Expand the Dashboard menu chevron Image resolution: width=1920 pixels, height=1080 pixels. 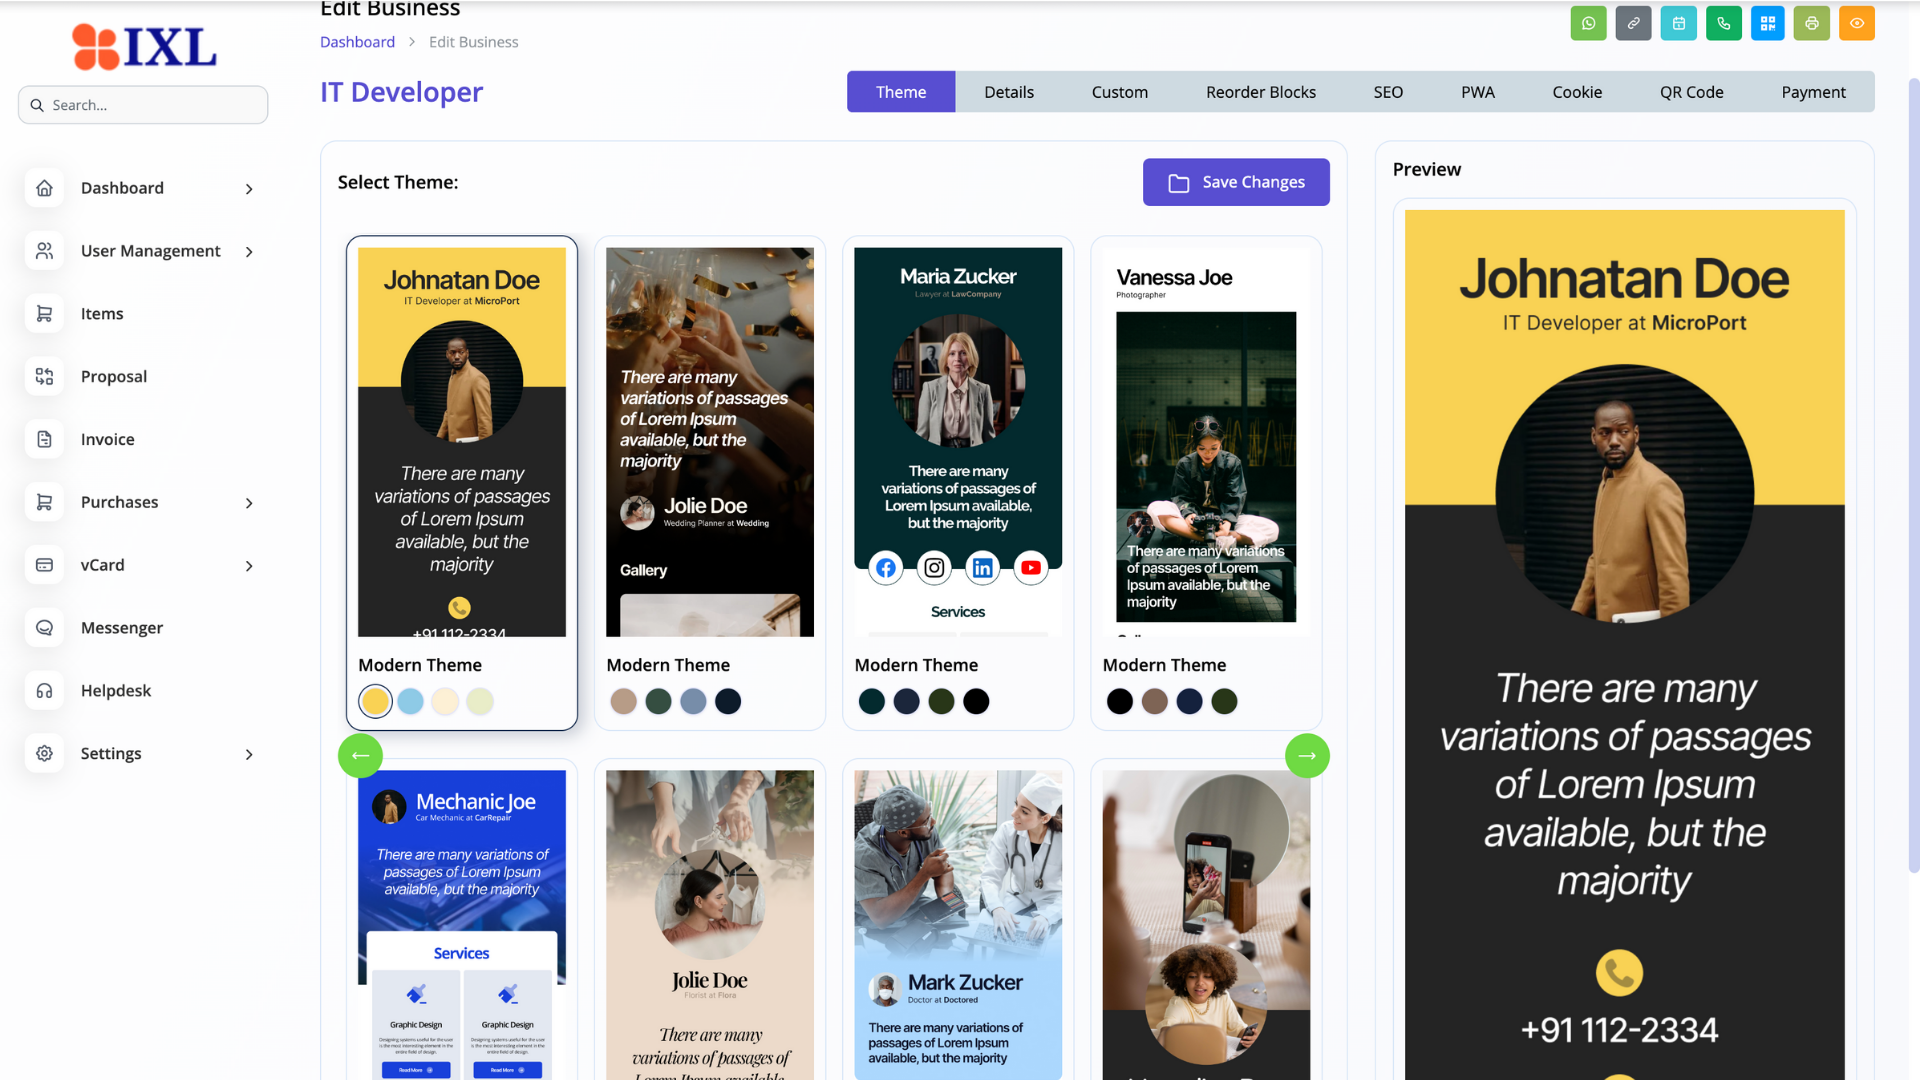pyautogui.click(x=249, y=189)
